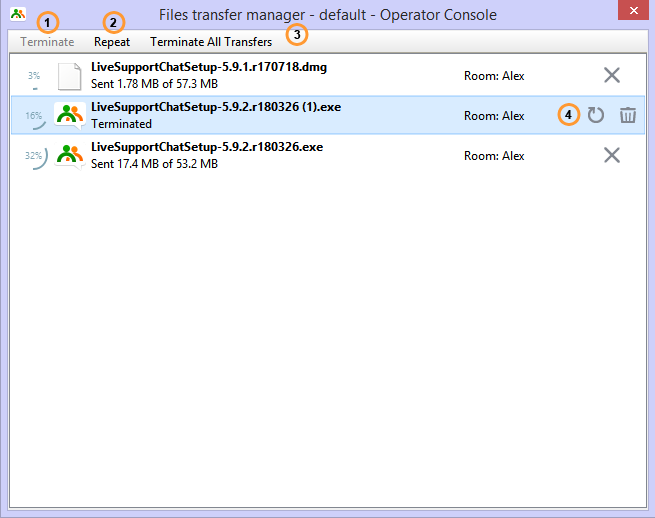655x518 pixels.
Task: Click 'Room: Alex' in the .dmg row
Action: click(494, 76)
